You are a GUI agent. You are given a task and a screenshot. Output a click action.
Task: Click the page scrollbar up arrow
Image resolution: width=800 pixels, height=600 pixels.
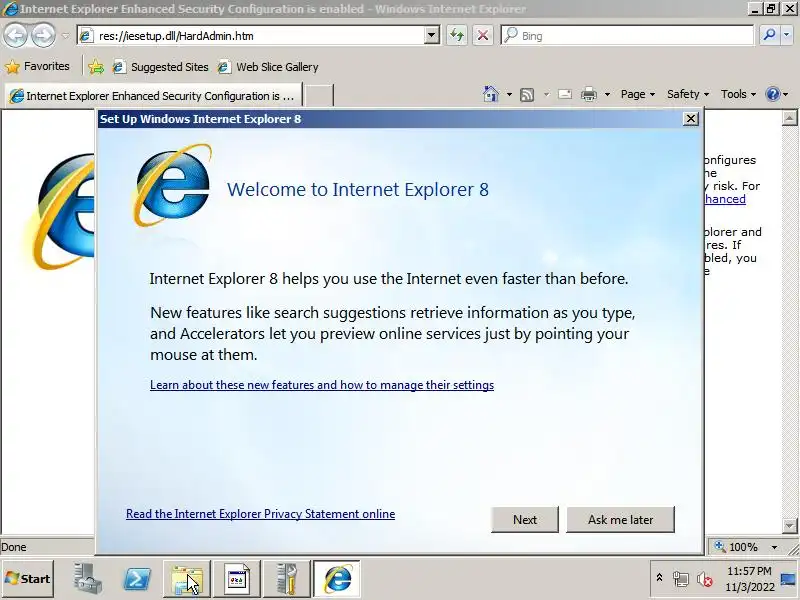click(789, 118)
